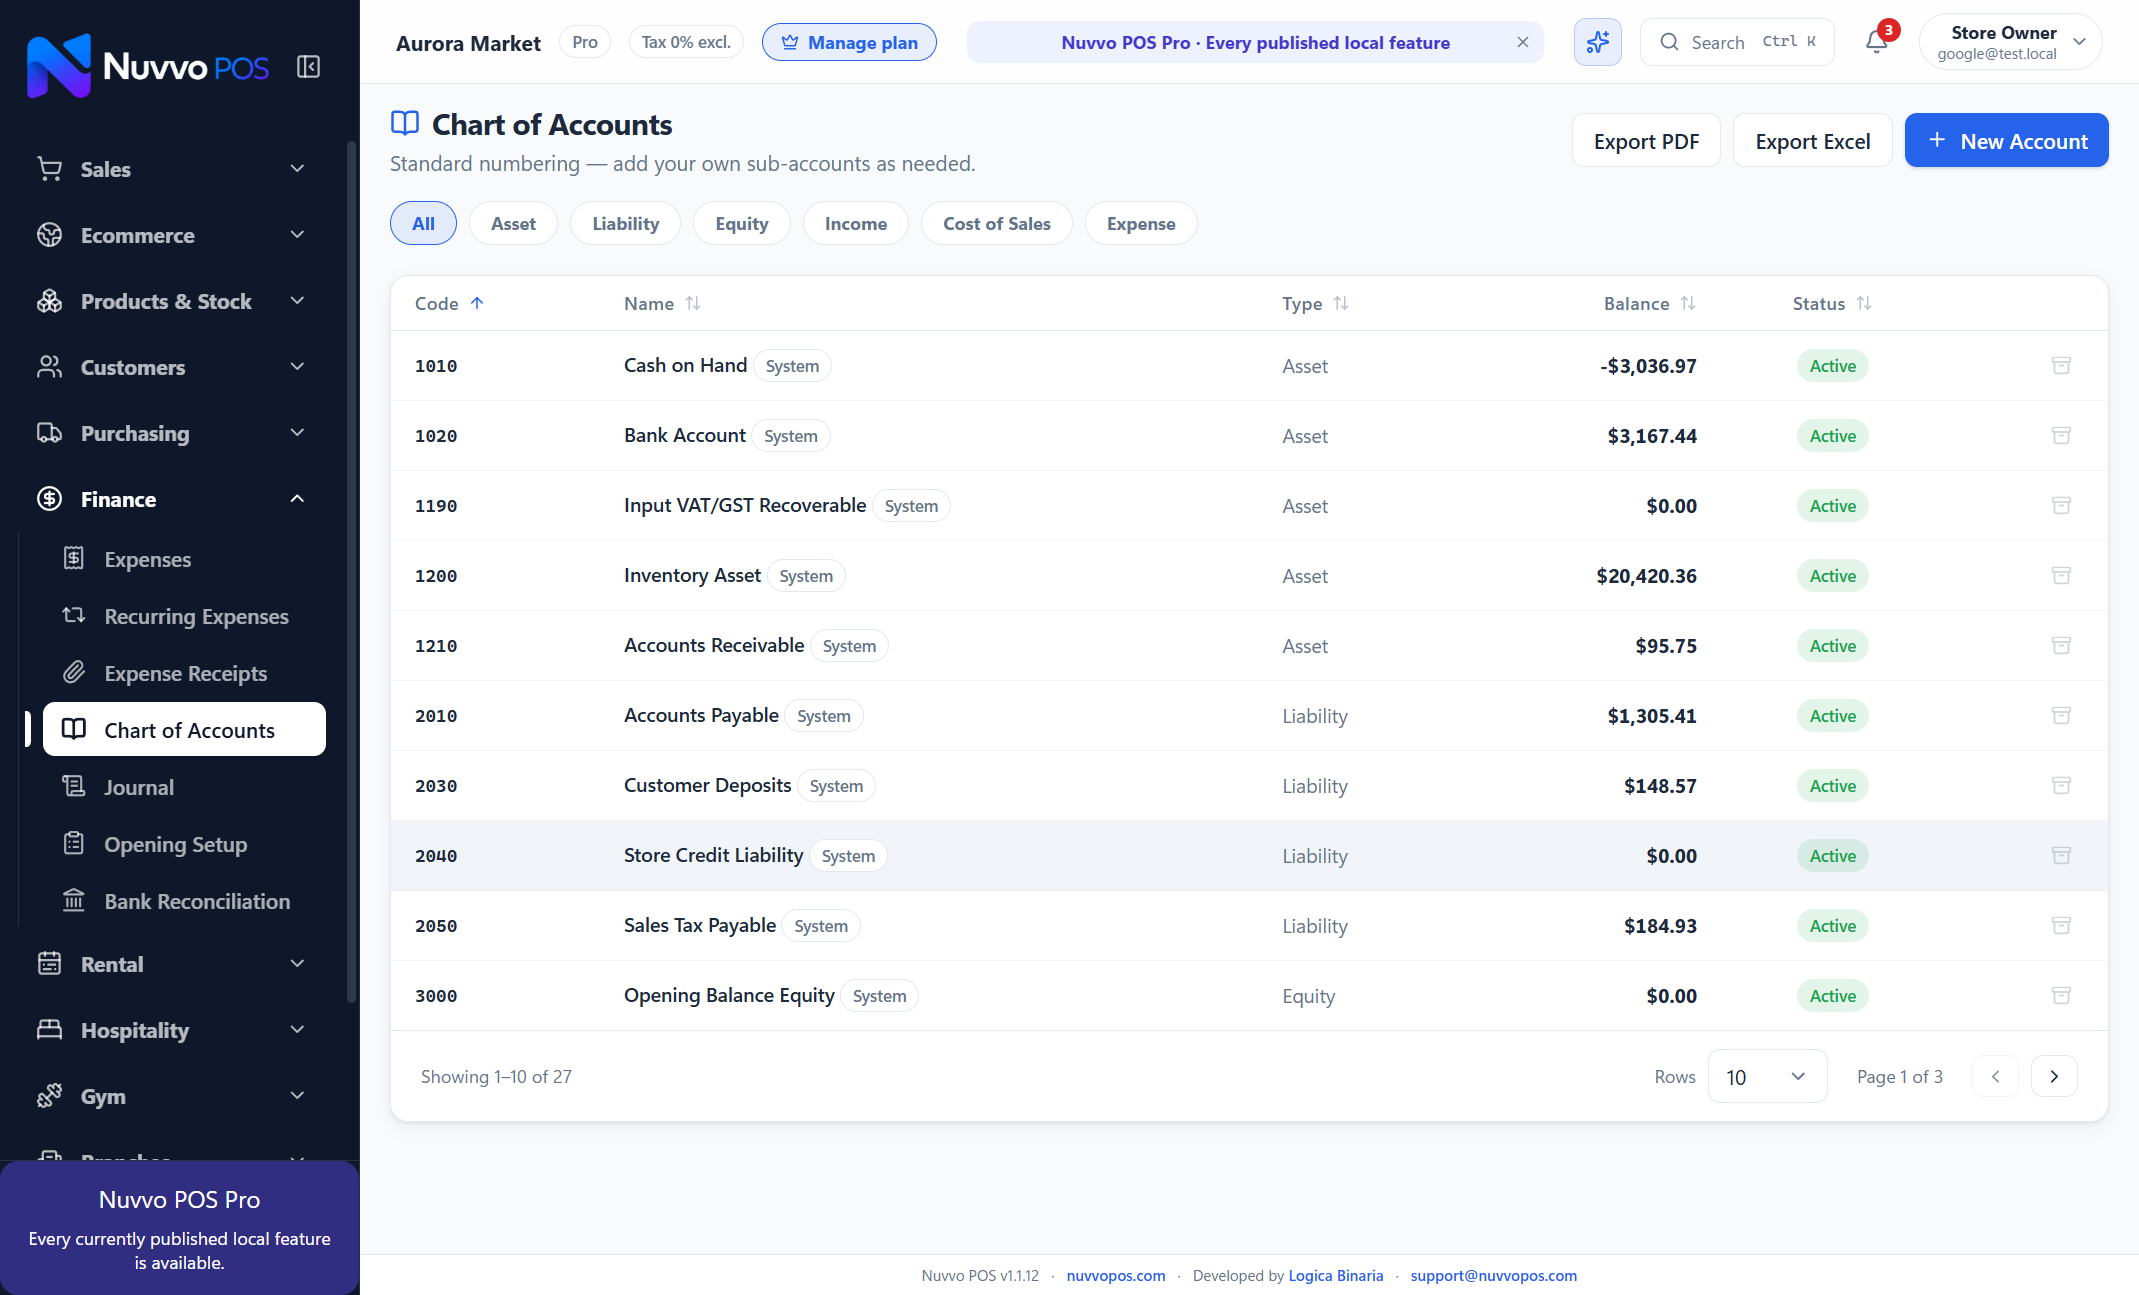Archive the Customer Deposits account
Image resolution: width=2139 pixels, height=1295 pixels.
click(x=2061, y=786)
